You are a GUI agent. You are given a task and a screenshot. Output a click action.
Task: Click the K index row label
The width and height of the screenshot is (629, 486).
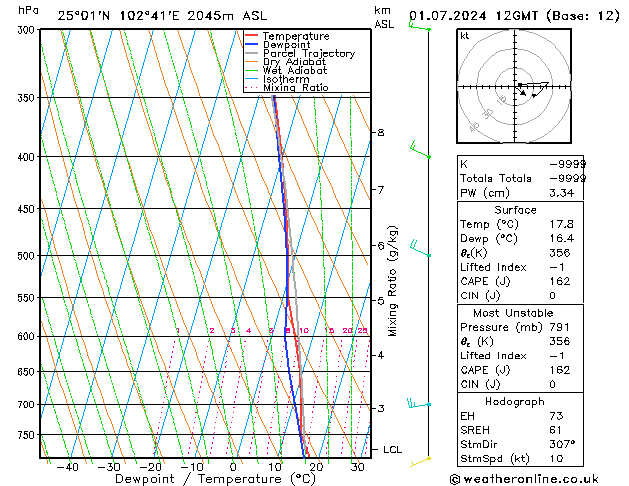[x=464, y=164]
